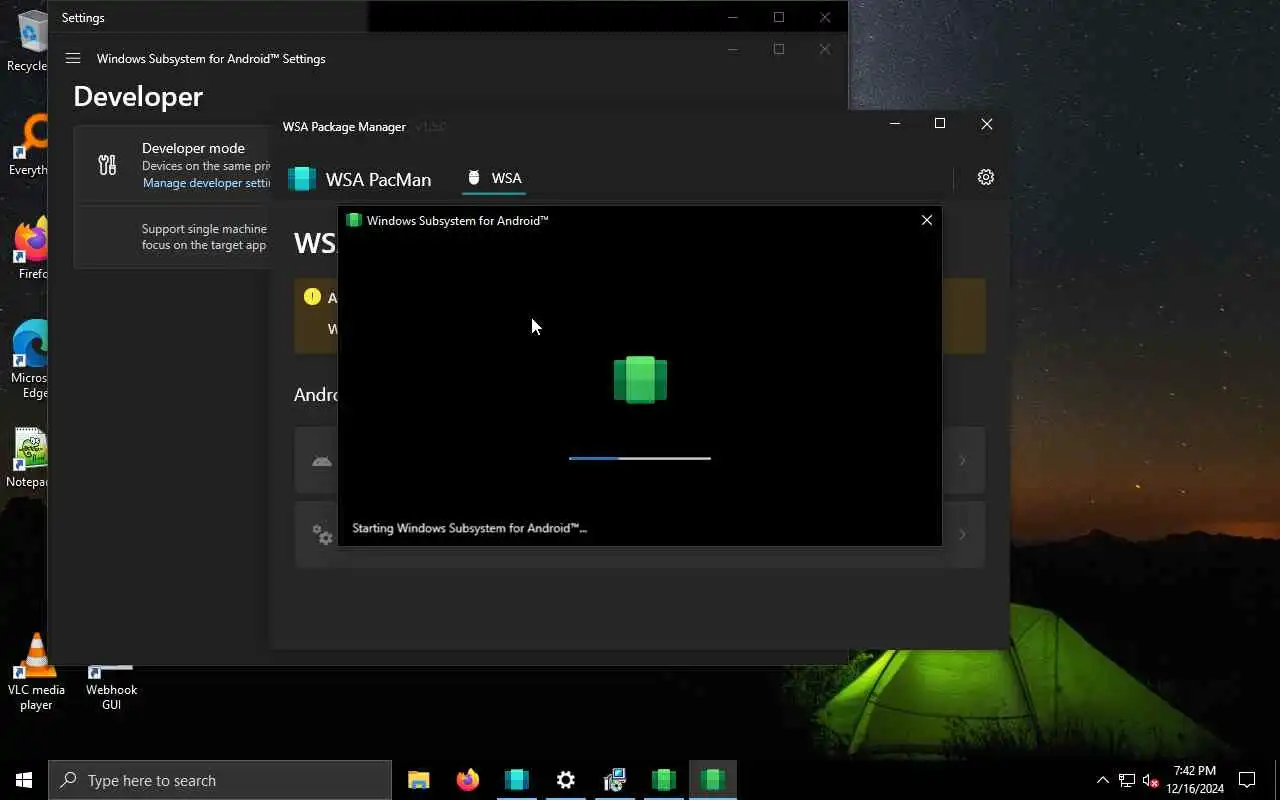
Task: Minimize the WSA Package Manager window
Action: pos(895,124)
